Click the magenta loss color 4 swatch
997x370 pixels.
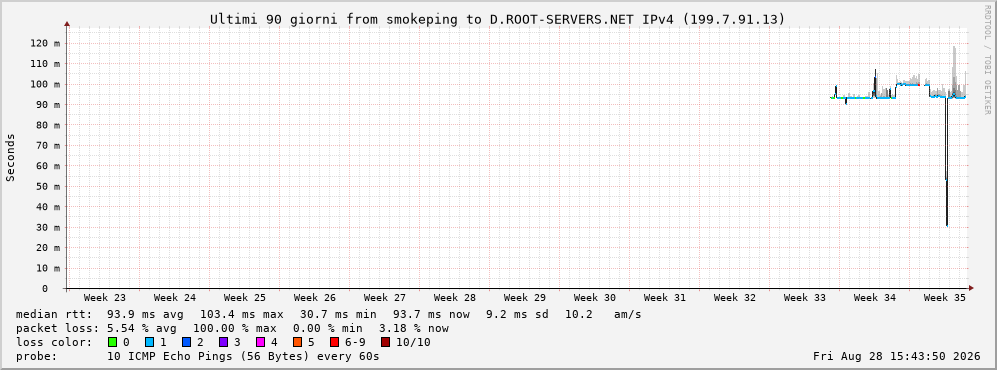(260, 342)
